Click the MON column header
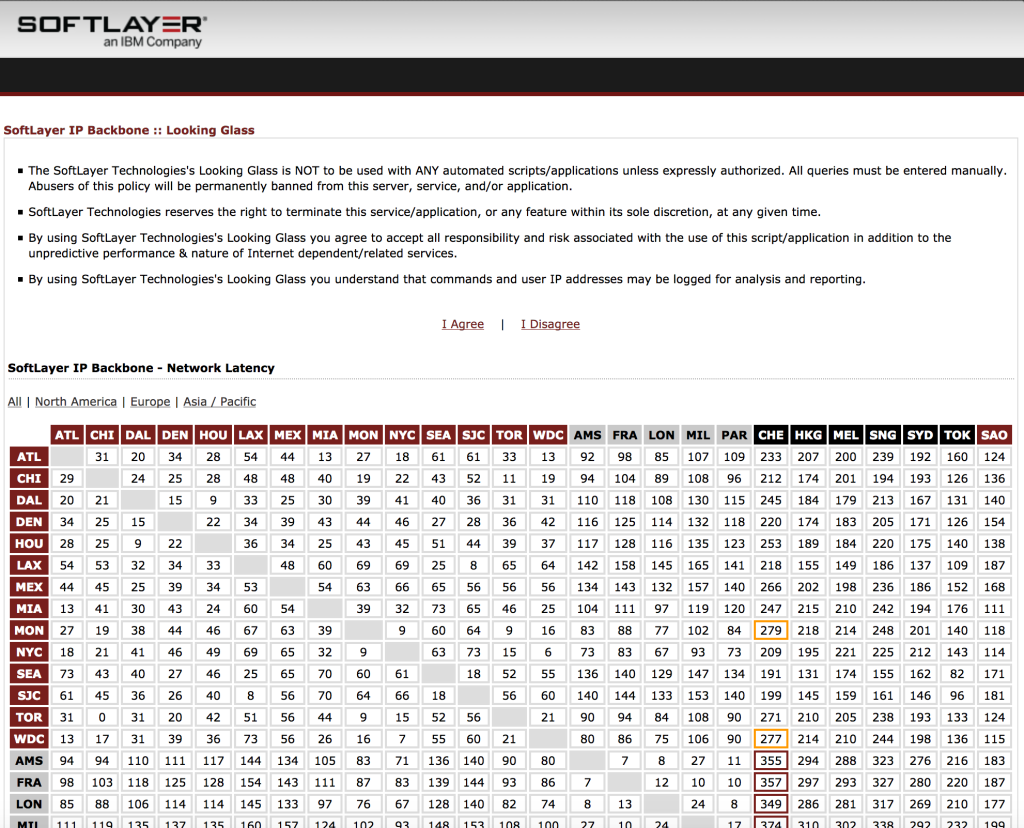1024x828 pixels. click(363, 435)
